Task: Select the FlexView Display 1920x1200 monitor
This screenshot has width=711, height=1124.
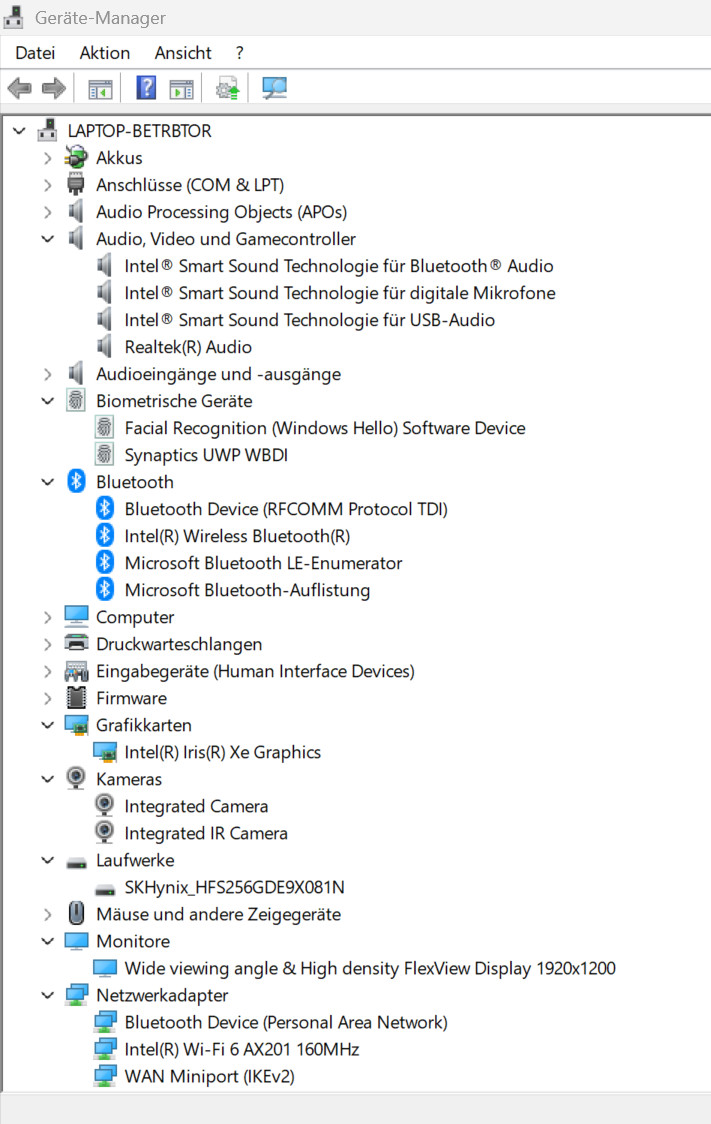Action: click(x=370, y=968)
